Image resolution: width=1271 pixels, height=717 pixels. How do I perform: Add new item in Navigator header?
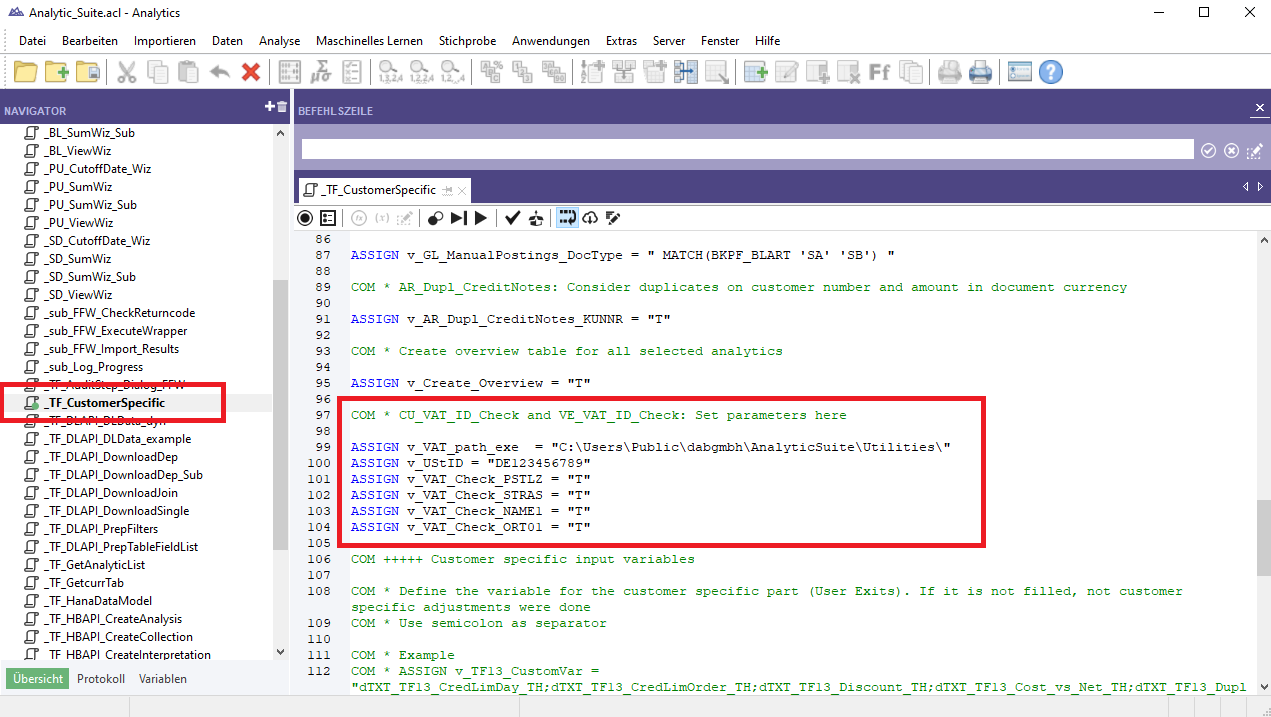(268, 107)
